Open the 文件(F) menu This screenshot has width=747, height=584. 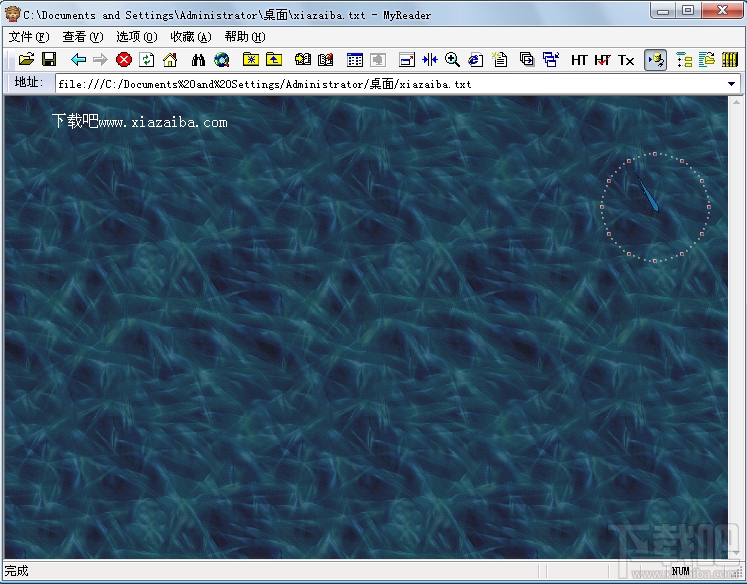(28, 36)
